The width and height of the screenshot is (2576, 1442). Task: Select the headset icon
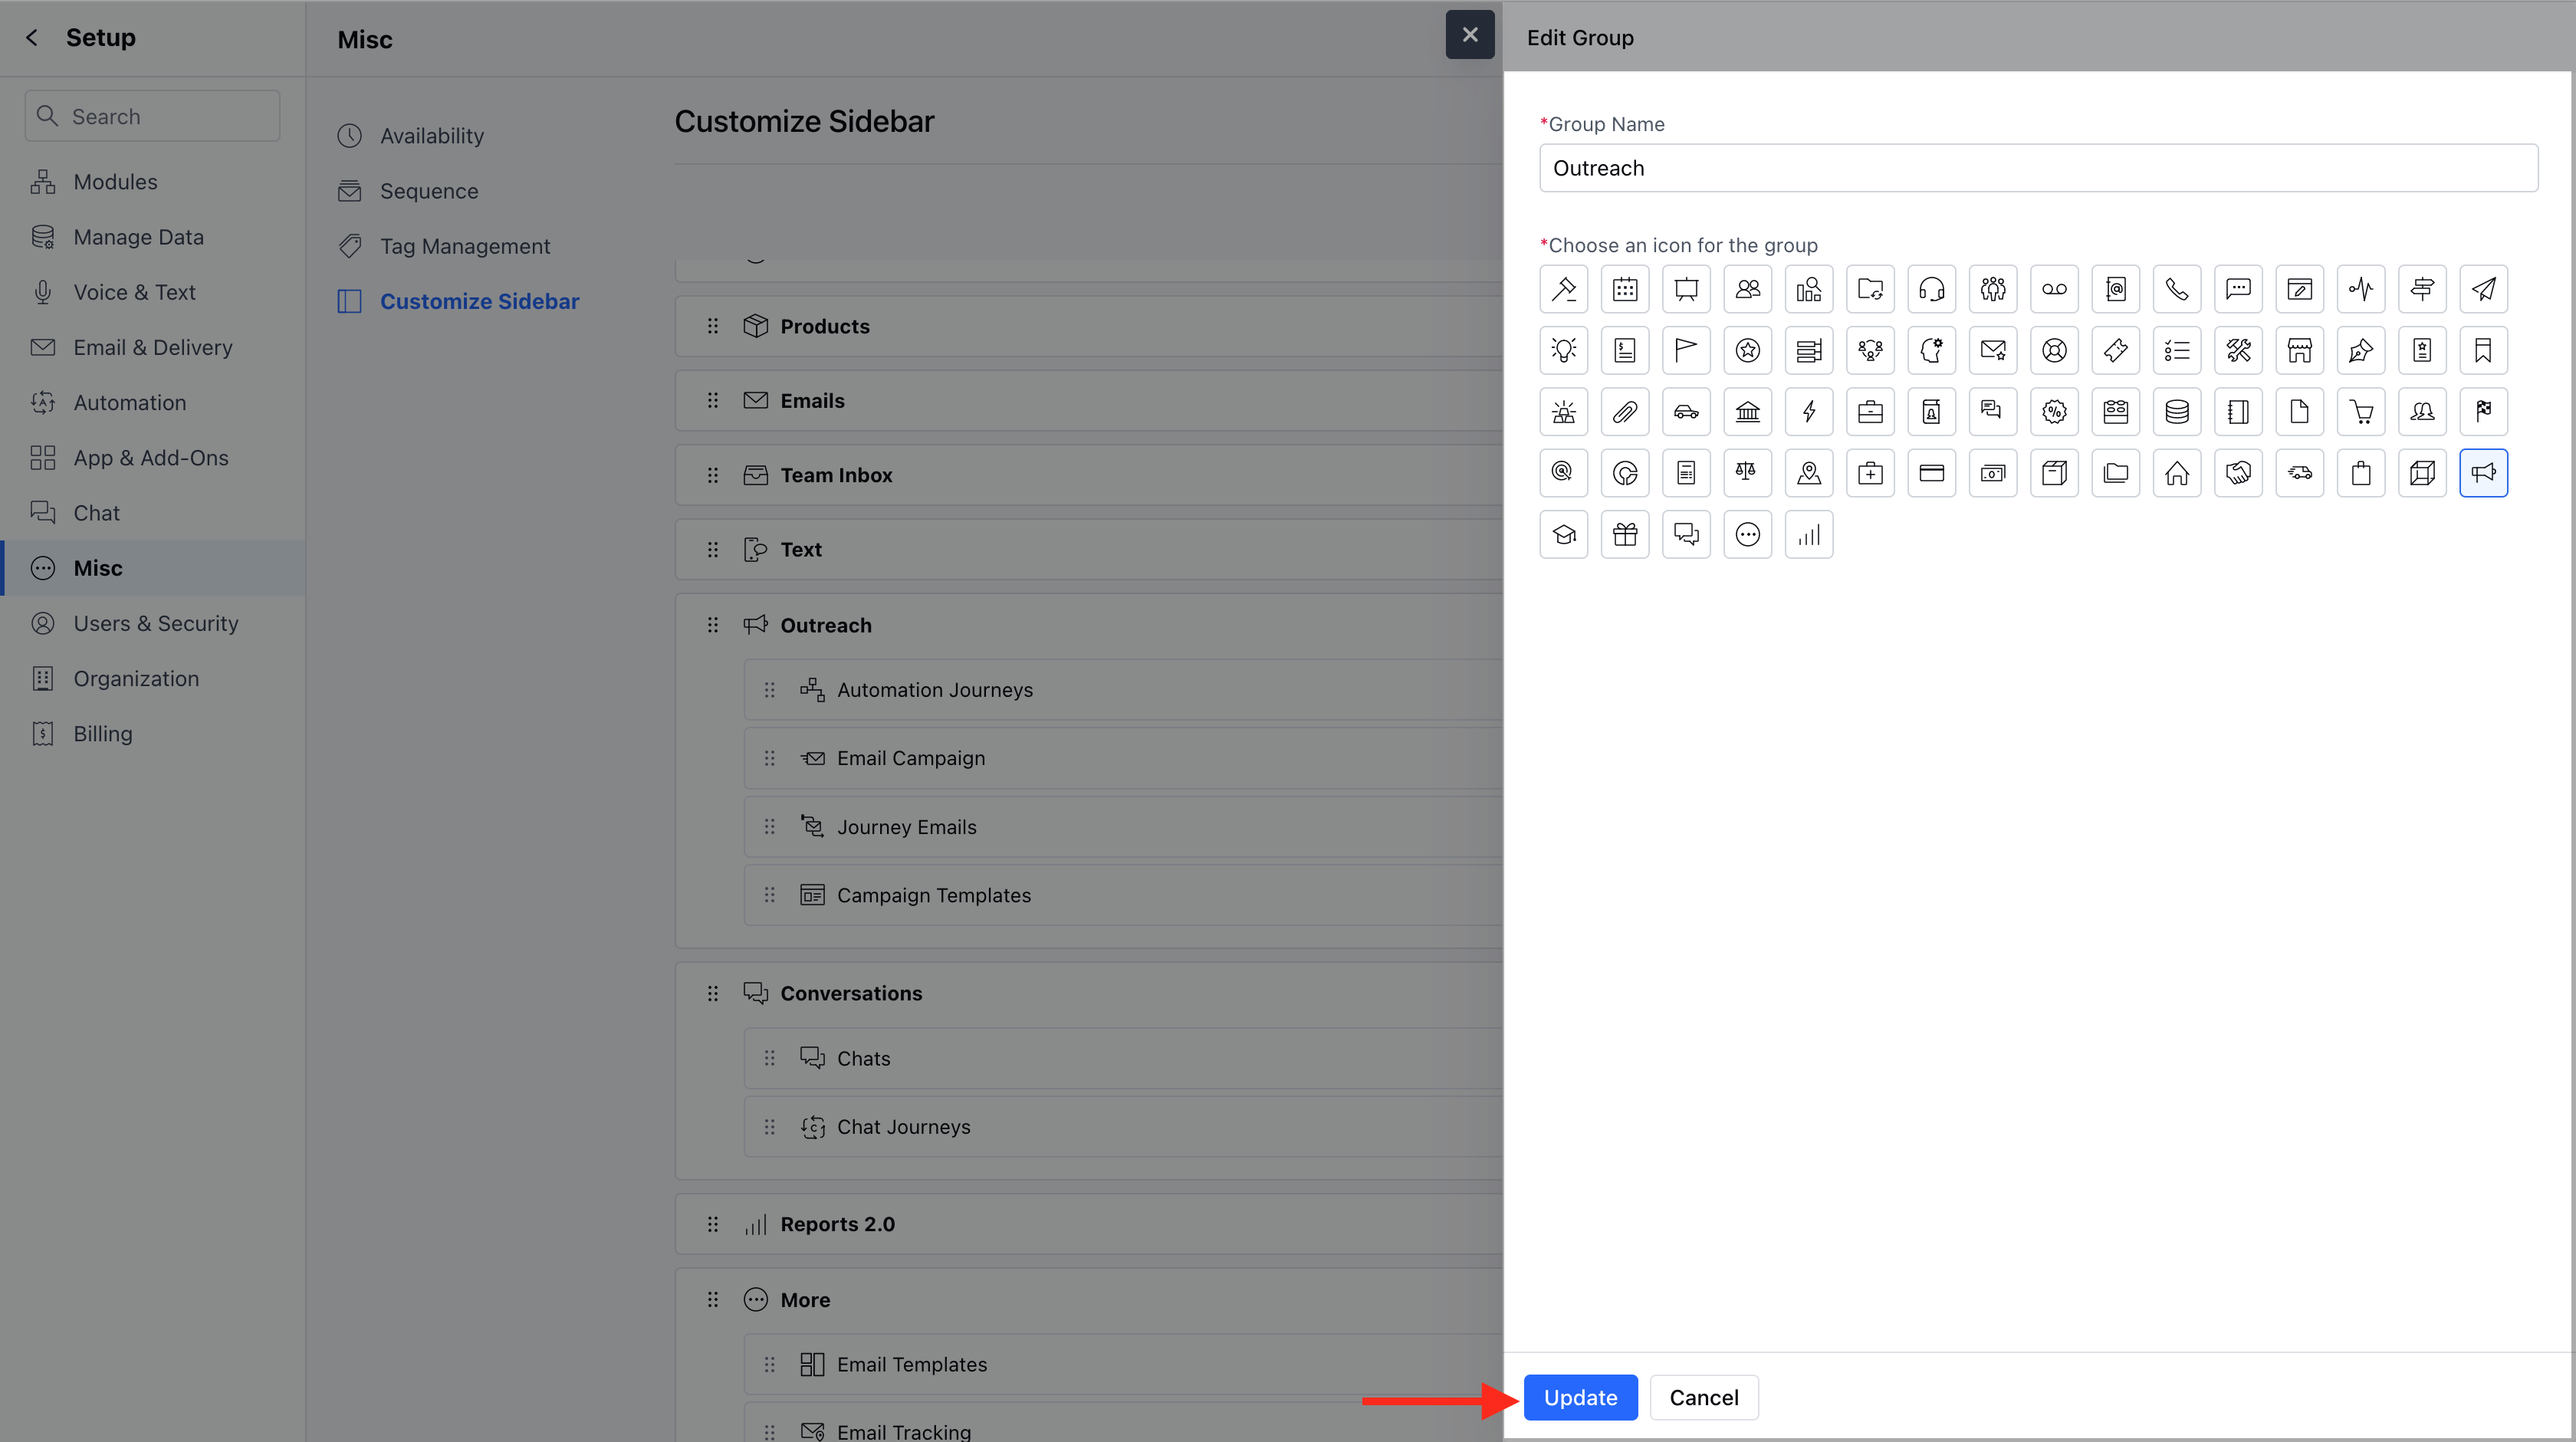coord(1931,289)
